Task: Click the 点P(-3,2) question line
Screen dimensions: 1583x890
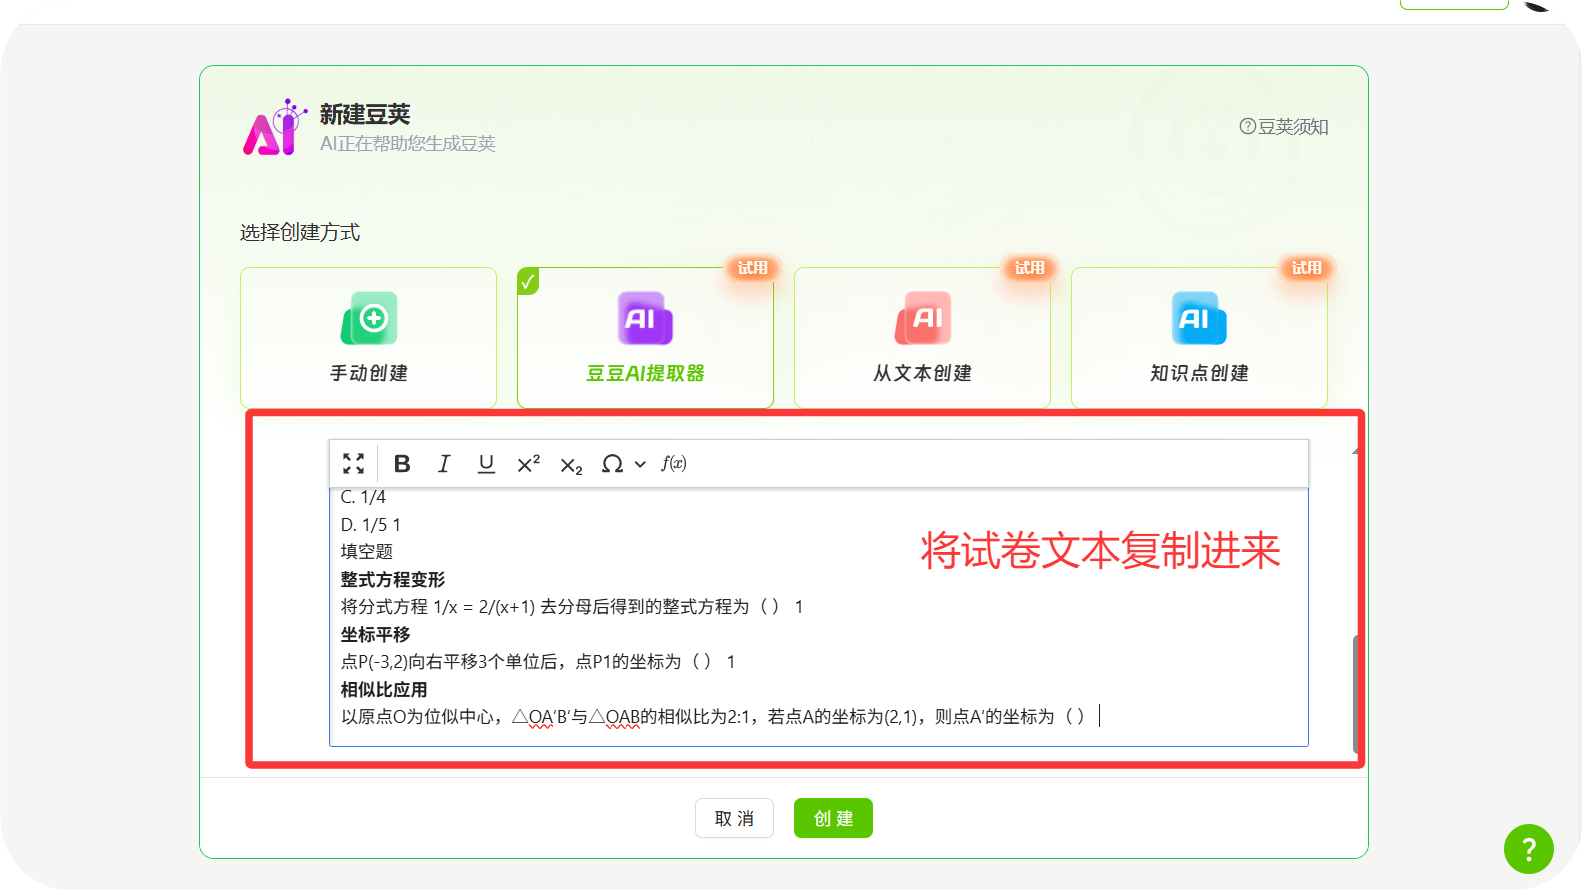Action: point(538,662)
